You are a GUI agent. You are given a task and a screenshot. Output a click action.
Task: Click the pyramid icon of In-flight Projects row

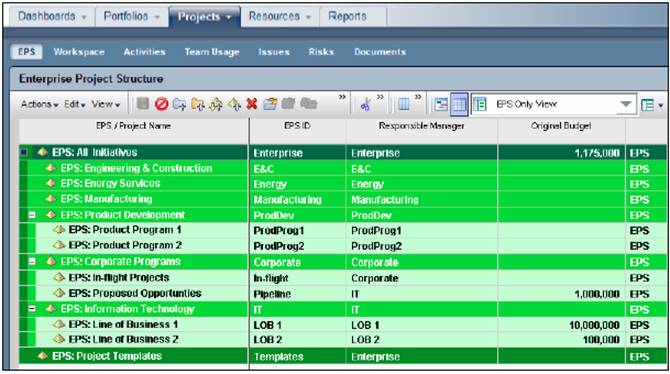[59, 277]
